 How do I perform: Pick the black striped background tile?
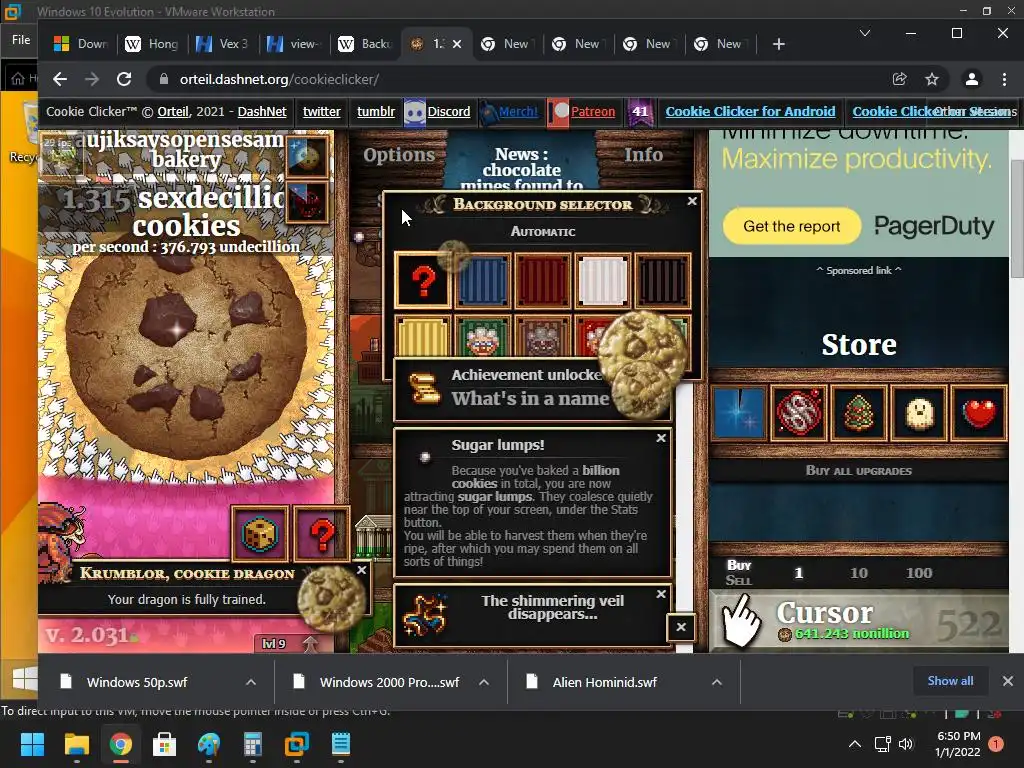(x=663, y=281)
